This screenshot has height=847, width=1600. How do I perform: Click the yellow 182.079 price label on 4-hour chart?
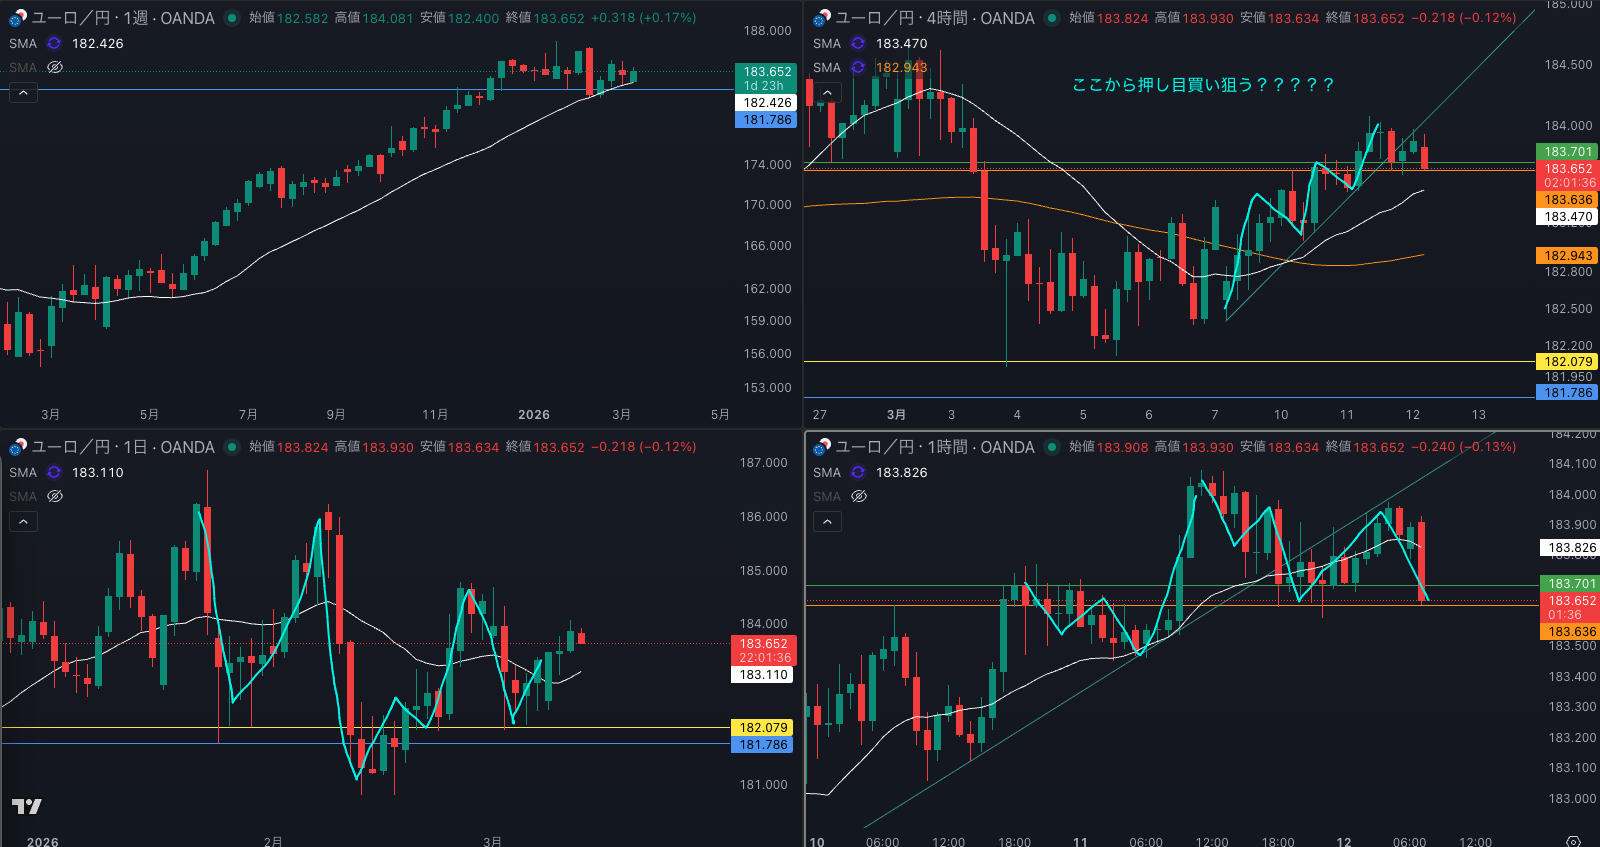pyautogui.click(x=1567, y=362)
